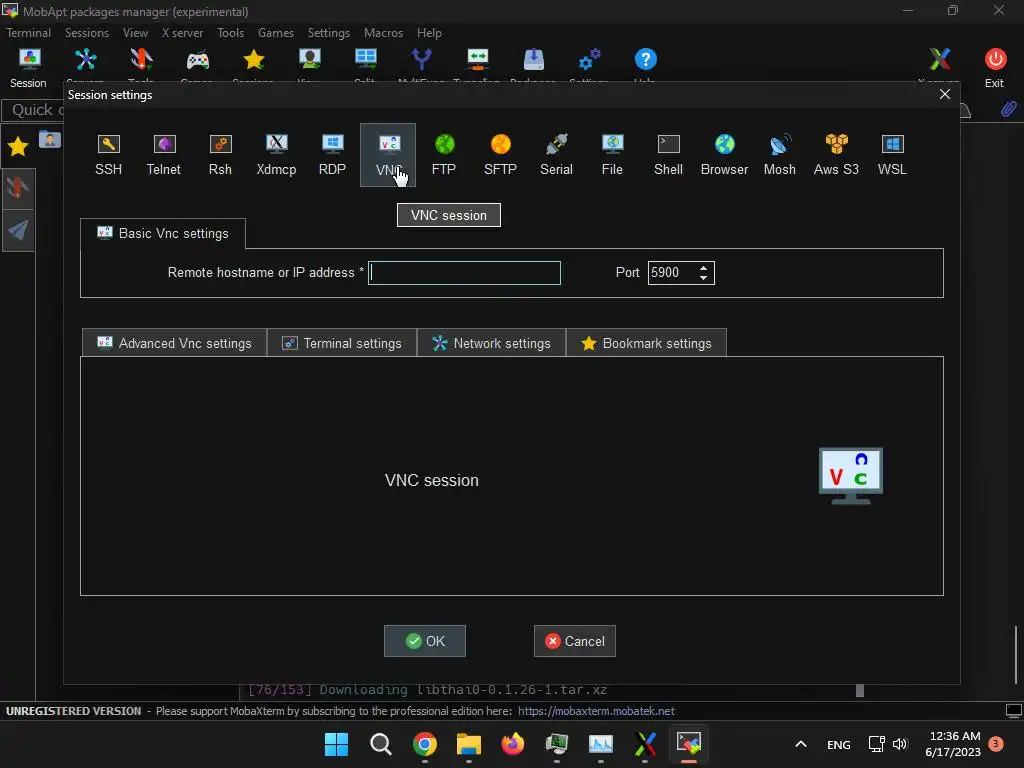Select the FTP session type

point(444,155)
